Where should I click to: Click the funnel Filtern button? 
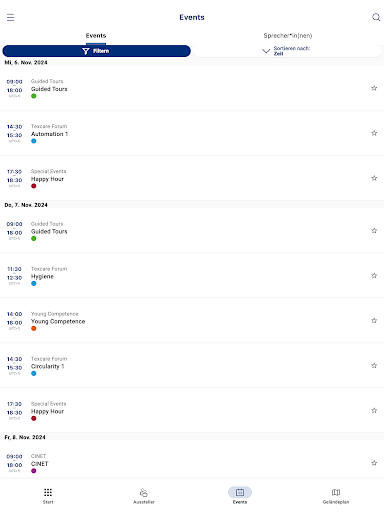[96, 51]
